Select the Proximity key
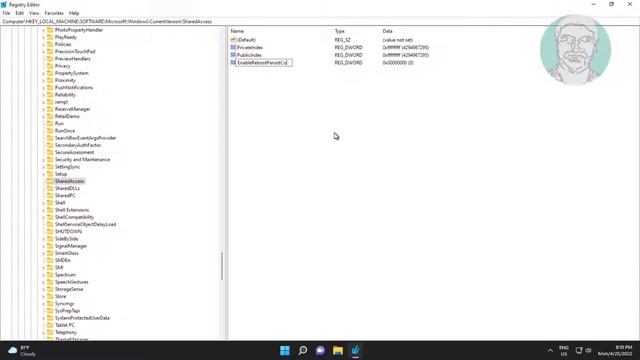Viewport: 640px width, 360px height. pos(65,80)
